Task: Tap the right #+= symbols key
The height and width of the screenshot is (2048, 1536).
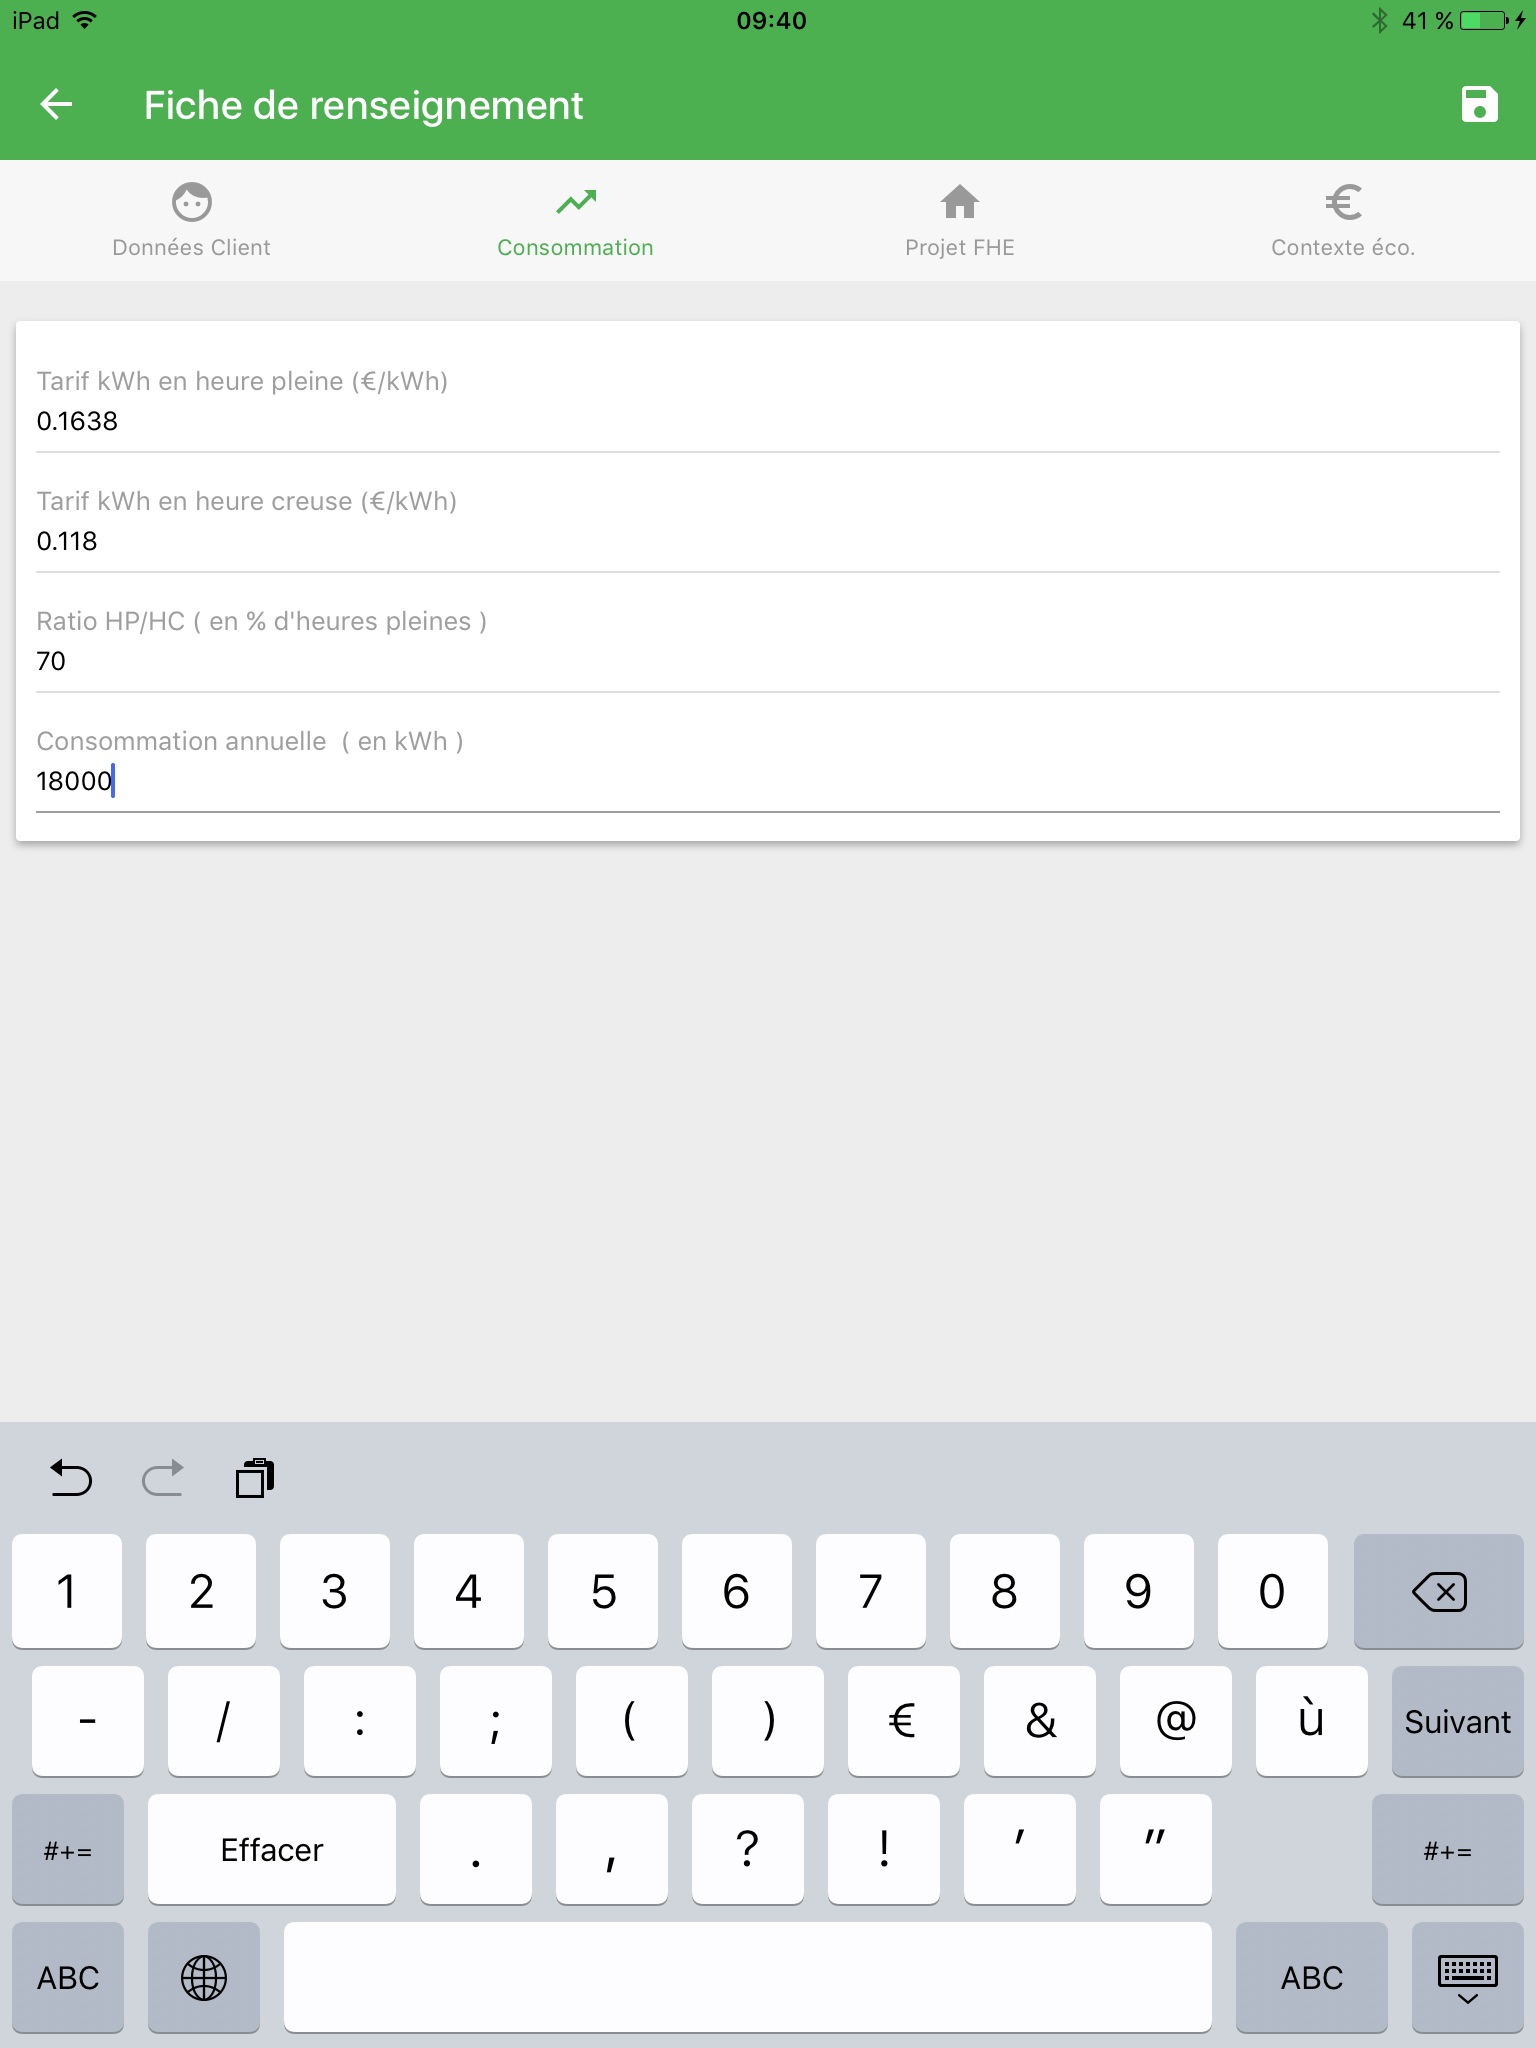Action: pos(1448,1849)
